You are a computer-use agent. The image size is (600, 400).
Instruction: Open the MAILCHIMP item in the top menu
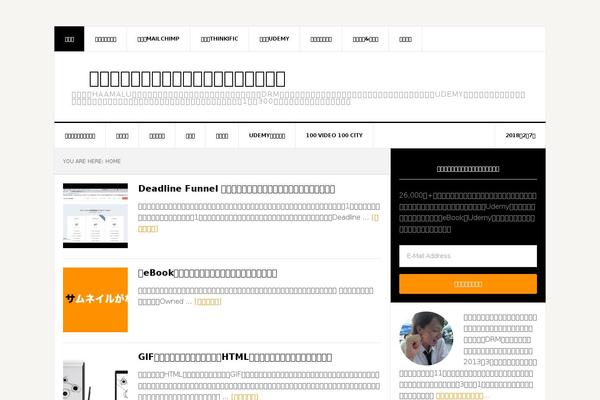[x=158, y=39]
